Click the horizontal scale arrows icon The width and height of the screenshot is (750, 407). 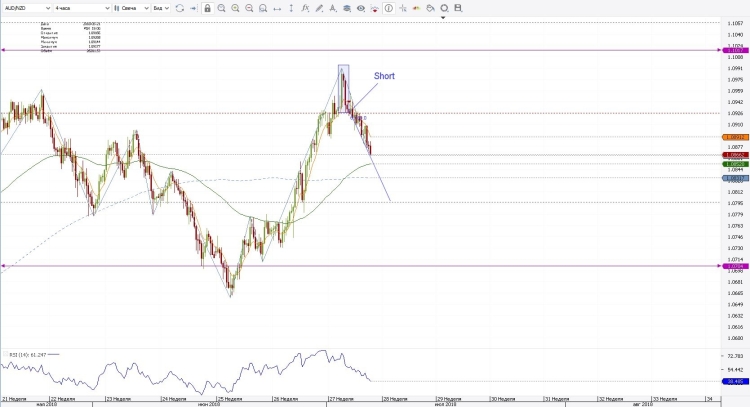277,8
